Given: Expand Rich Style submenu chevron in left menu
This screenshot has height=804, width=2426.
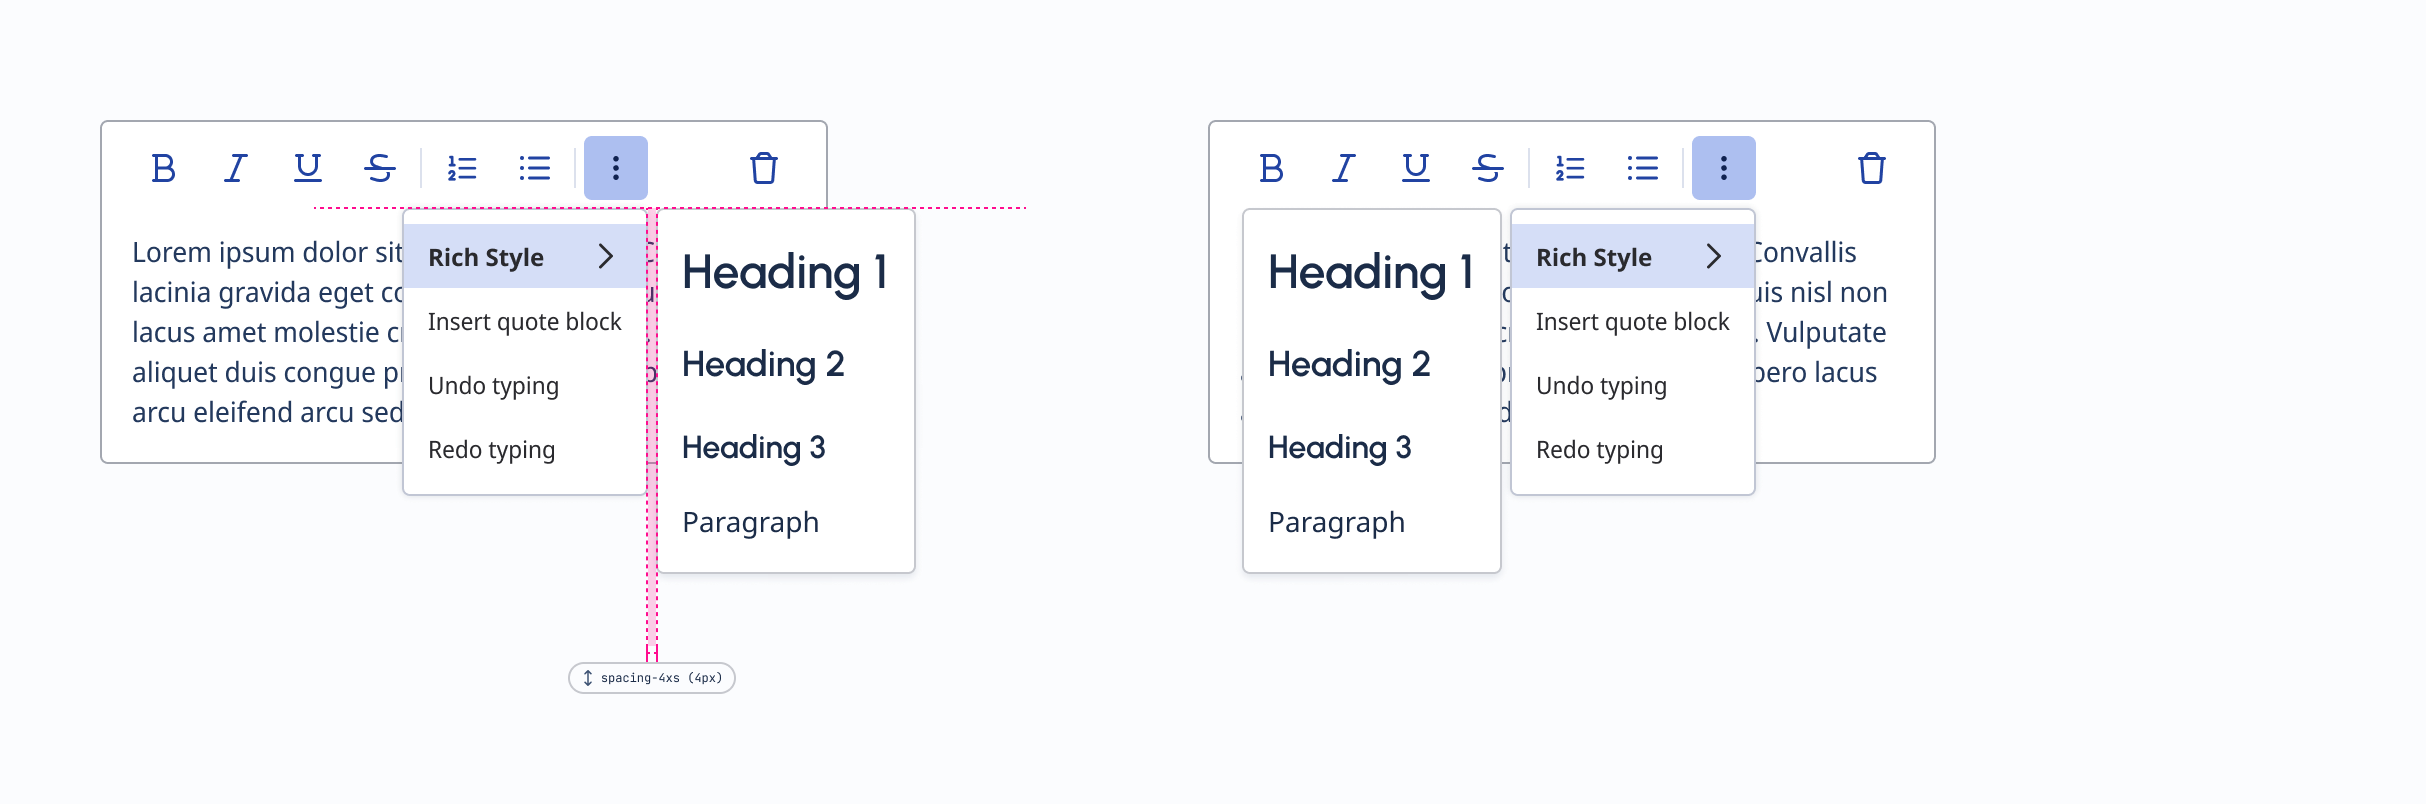Looking at the screenshot, I should [605, 257].
